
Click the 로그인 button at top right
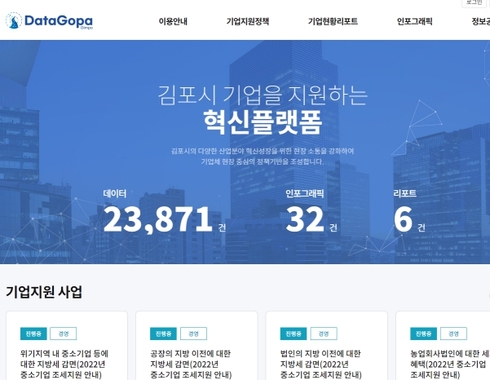tap(474, 3)
